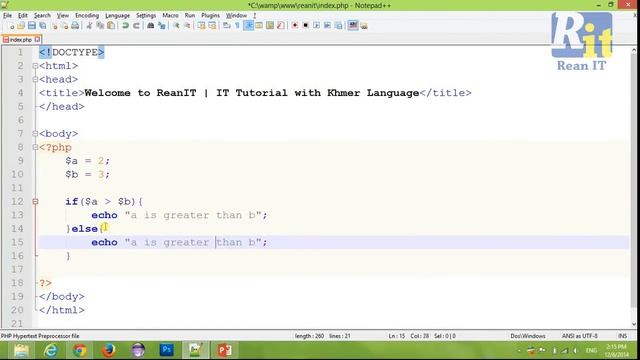
Task: Click the Zoom In toolbar icon
Action: pyautogui.click(x=176, y=26)
